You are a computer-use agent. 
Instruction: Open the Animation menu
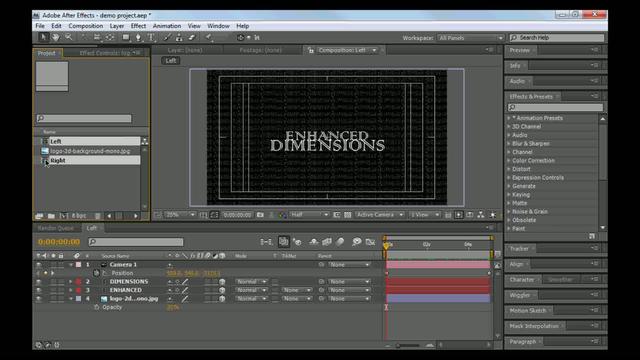click(x=167, y=26)
